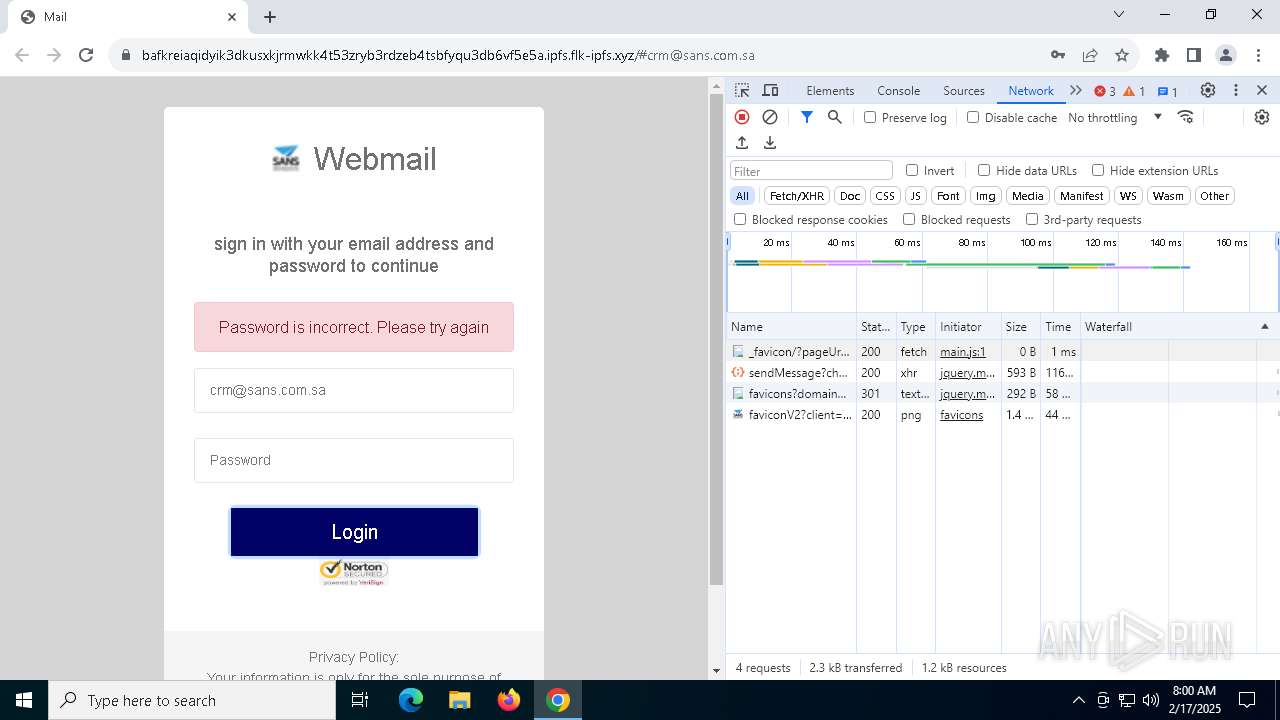The image size is (1280, 720).
Task: Open Network panel settings gear
Action: 1262,117
